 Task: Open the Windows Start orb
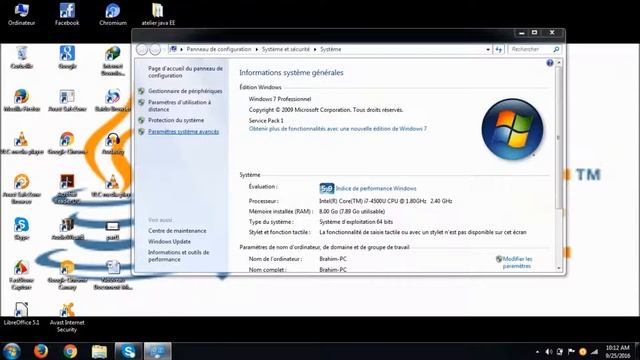[x=11, y=351]
